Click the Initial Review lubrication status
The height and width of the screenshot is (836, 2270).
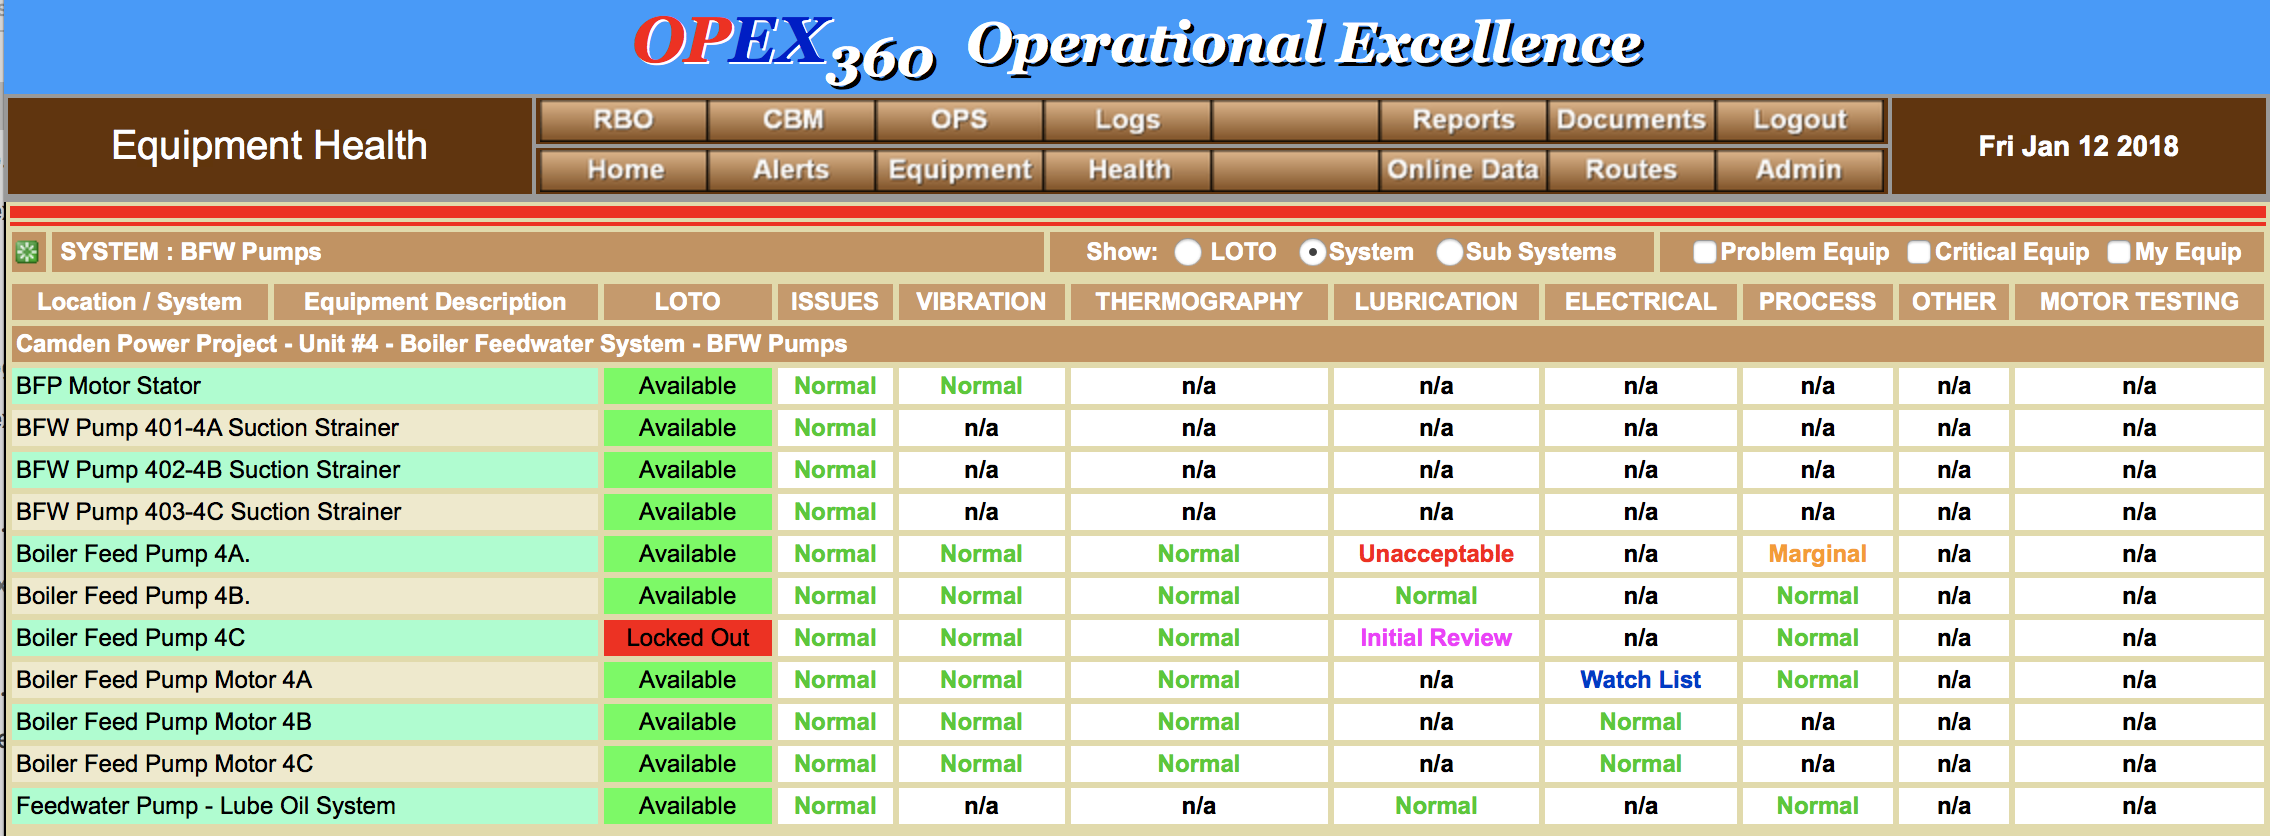(x=1436, y=638)
